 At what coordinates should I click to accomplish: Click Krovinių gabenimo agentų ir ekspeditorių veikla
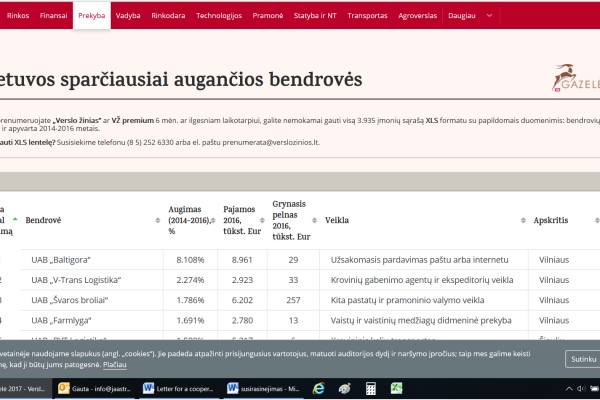coord(422,280)
